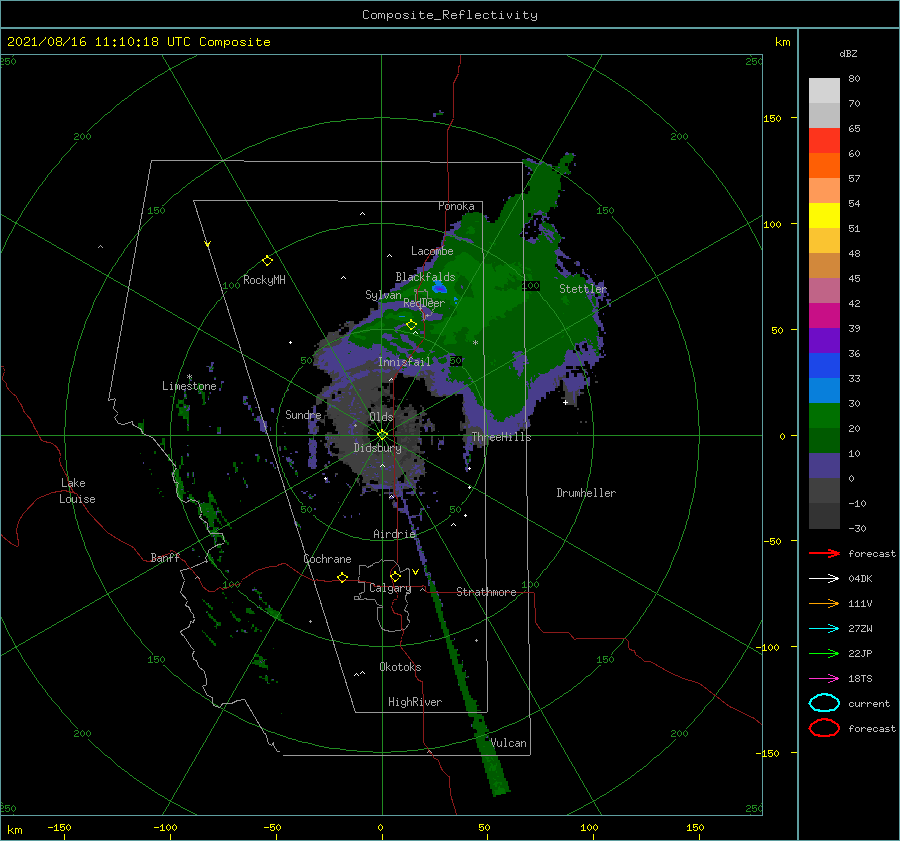Click the Vulcan town label
The height and width of the screenshot is (841, 900).
[x=508, y=743]
